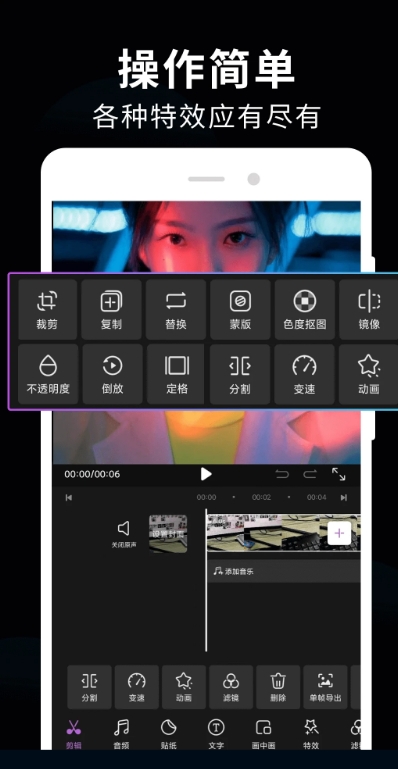This screenshot has height=769, width=398.
Task: Select the 裁剪 crop tool
Action: [x=48, y=309]
